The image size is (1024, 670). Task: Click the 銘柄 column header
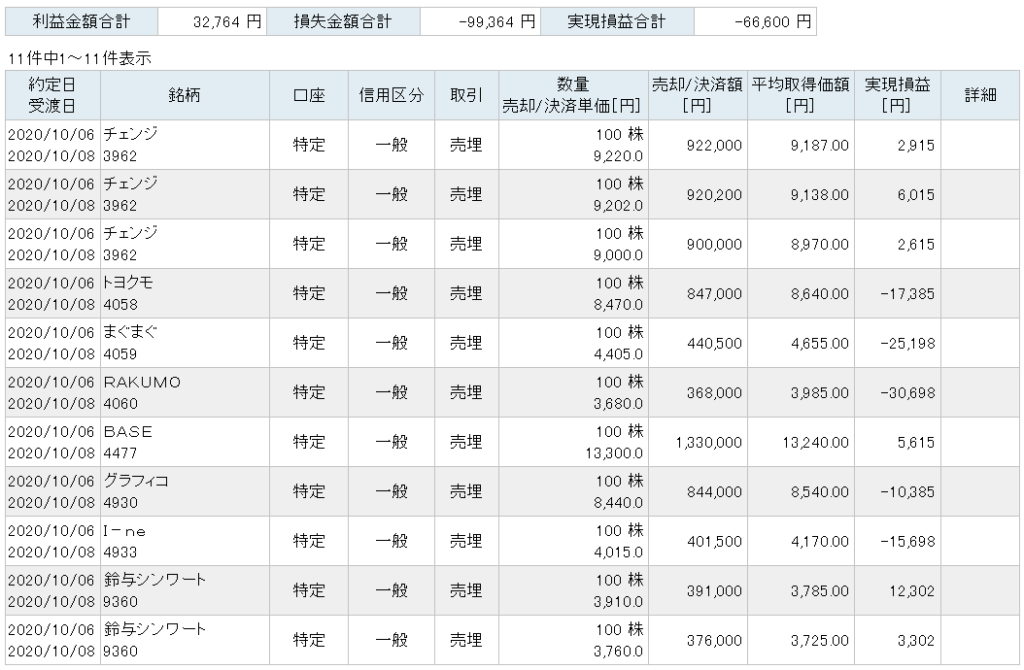(185, 95)
